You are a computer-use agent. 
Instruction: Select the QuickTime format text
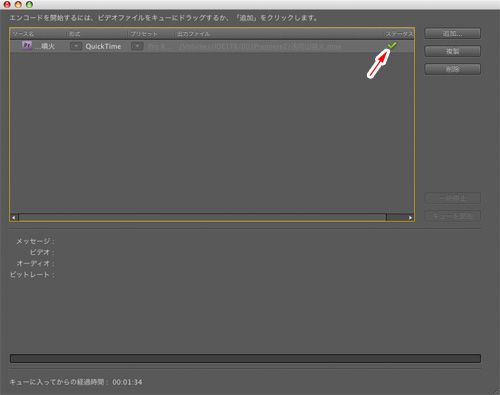[103, 46]
